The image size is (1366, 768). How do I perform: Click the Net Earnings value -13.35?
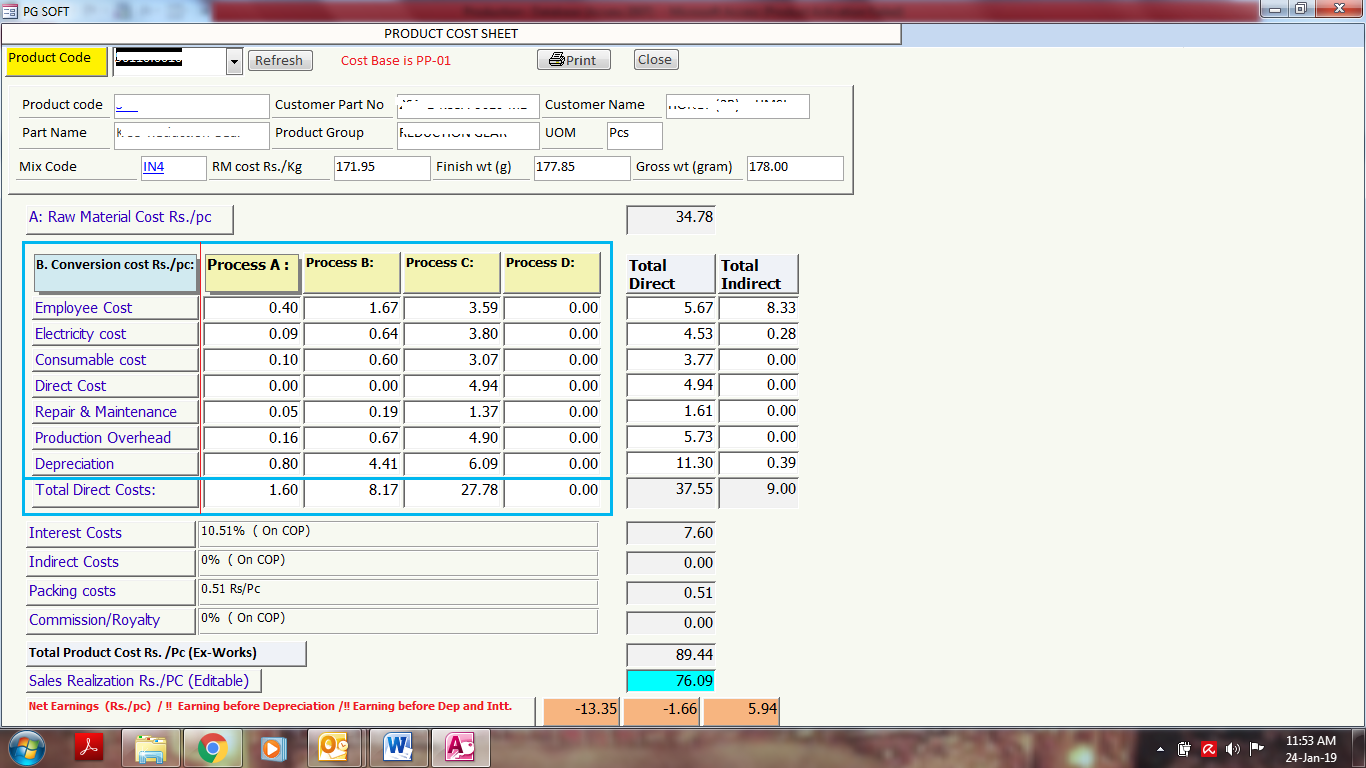coord(580,711)
